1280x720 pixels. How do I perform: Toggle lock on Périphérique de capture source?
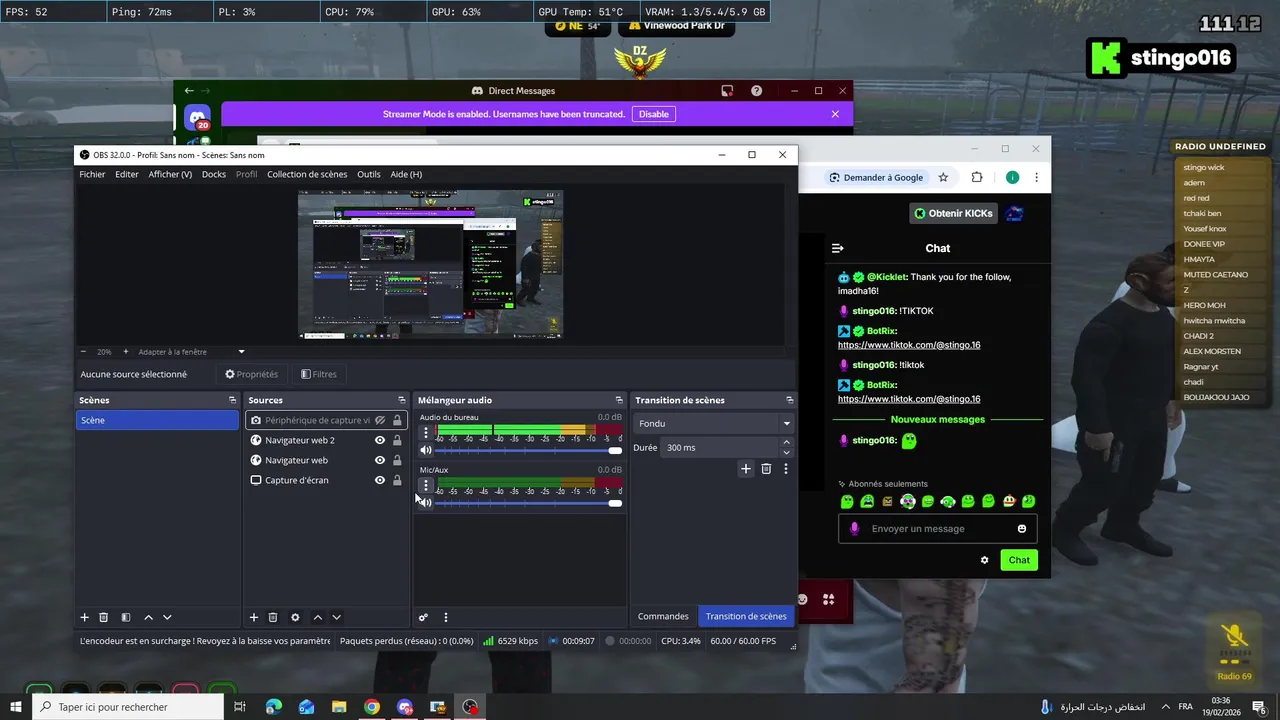[397, 420]
